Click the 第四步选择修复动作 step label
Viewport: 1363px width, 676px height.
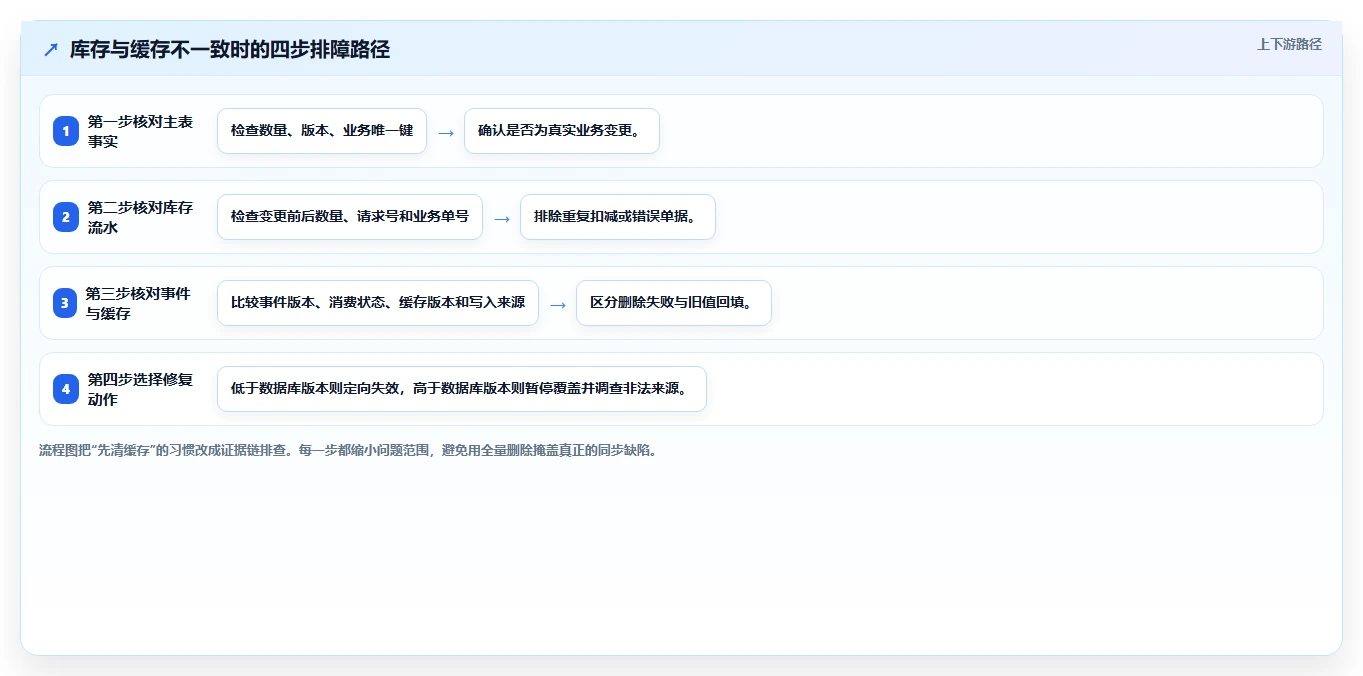point(140,389)
